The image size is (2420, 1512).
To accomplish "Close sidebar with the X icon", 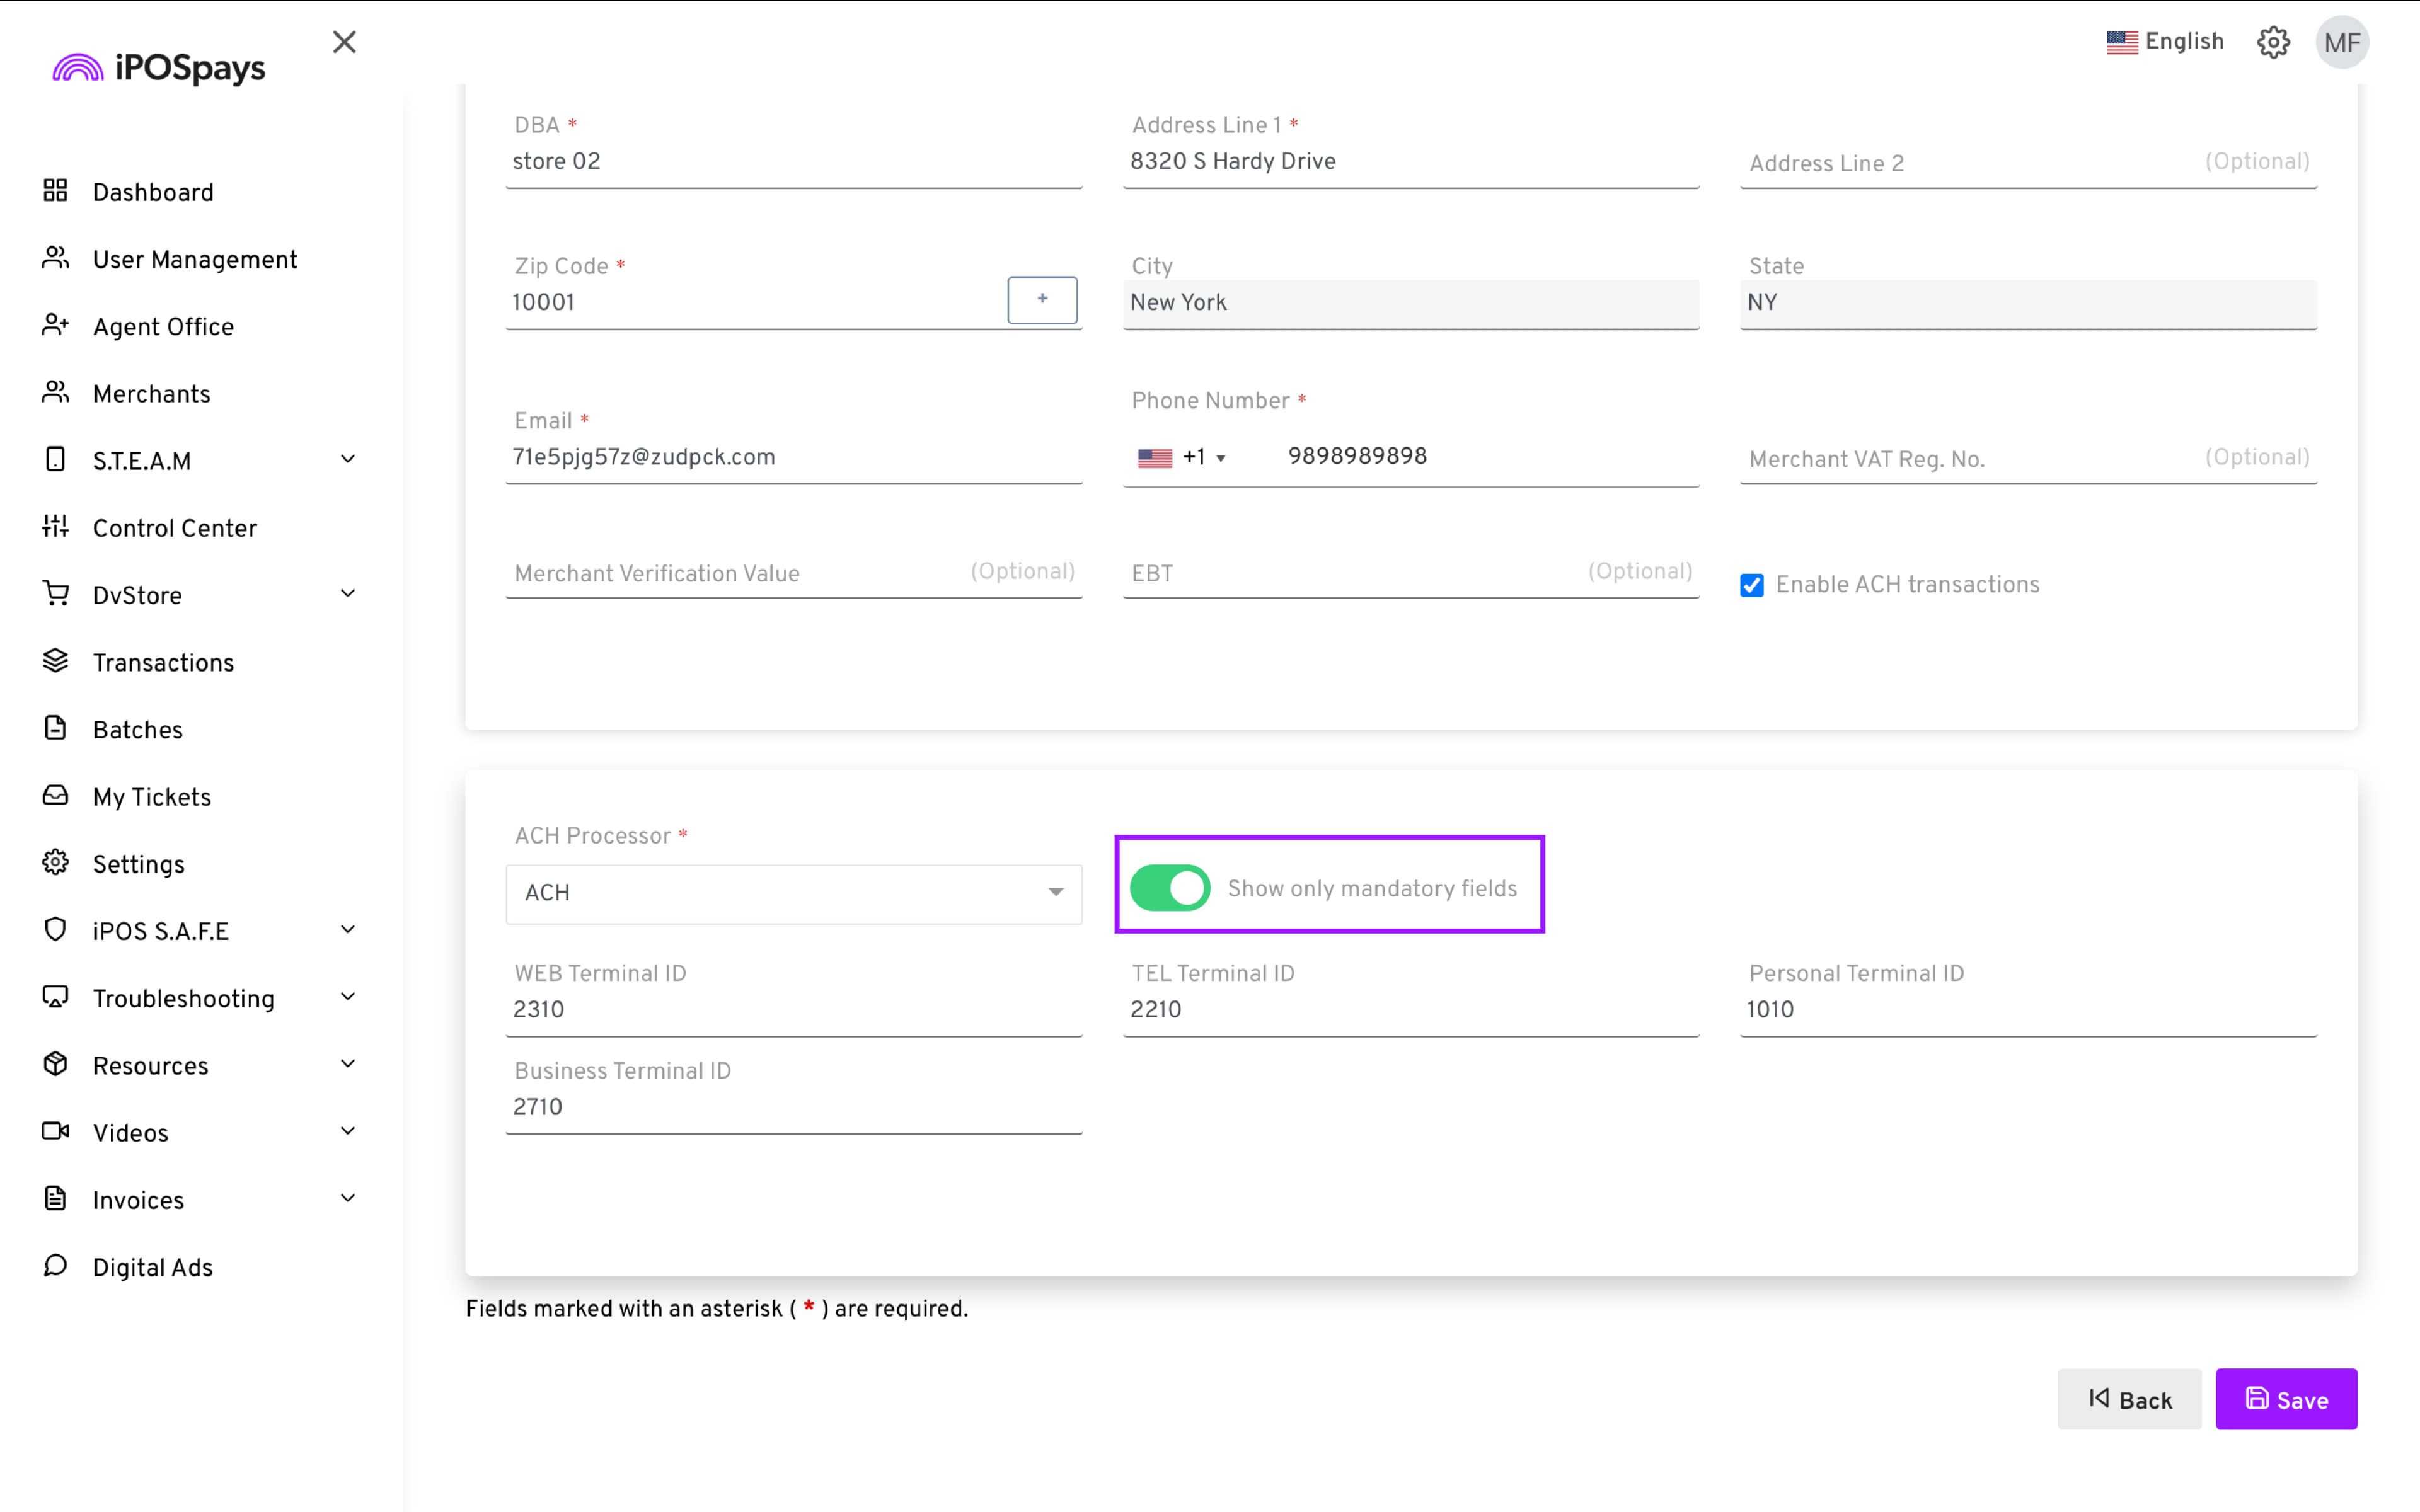I will click(344, 42).
